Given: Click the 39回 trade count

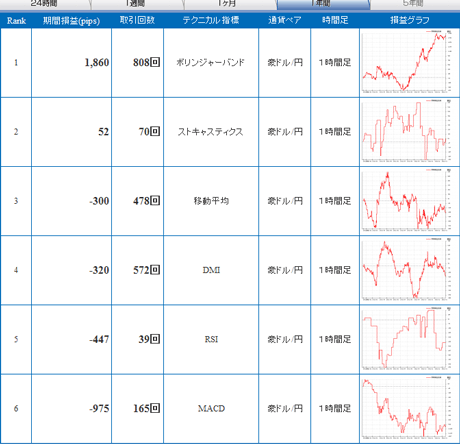Looking at the screenshot, I should click(x=149, y=339).
